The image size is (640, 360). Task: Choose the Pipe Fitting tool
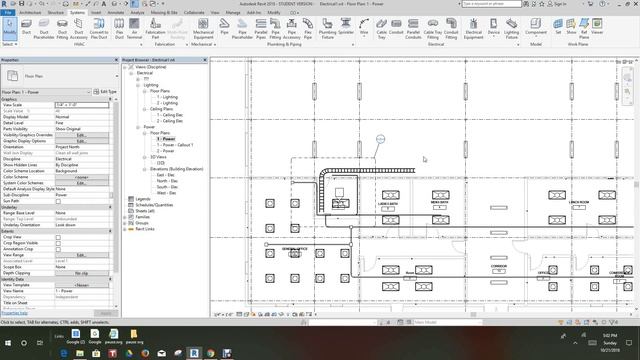tap(275, 29)
